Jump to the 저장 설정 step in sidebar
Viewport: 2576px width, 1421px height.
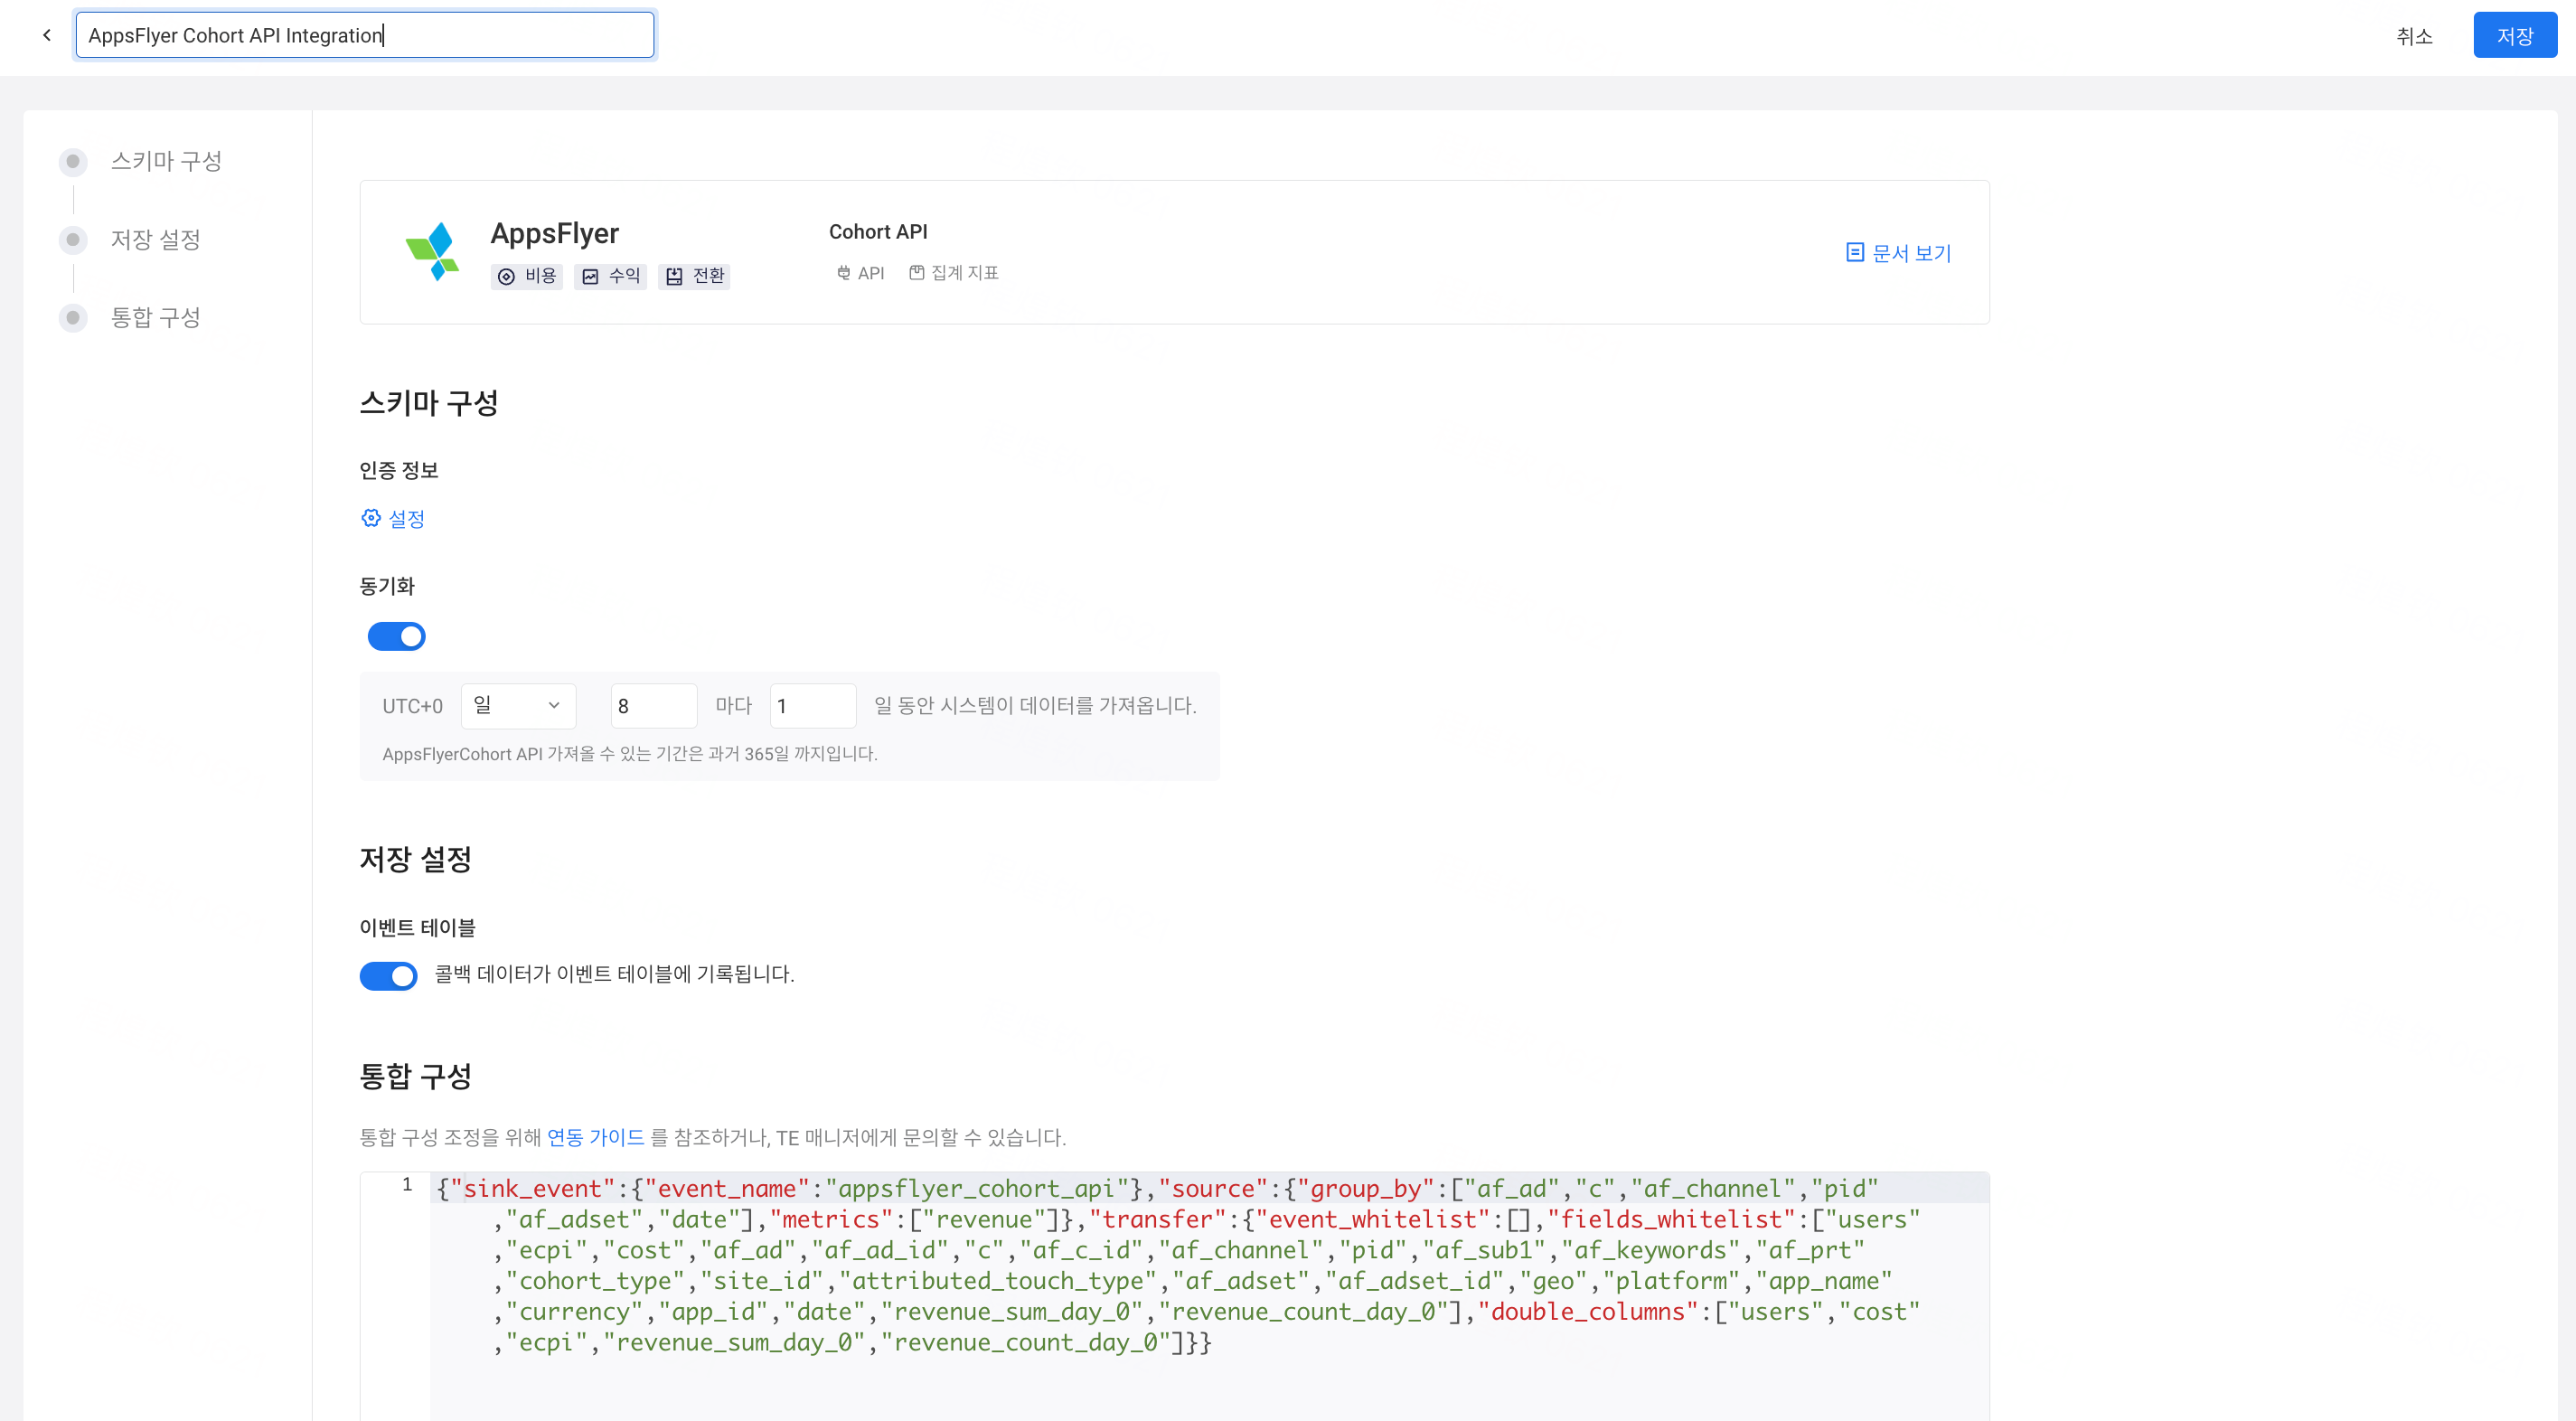point(155,240)
